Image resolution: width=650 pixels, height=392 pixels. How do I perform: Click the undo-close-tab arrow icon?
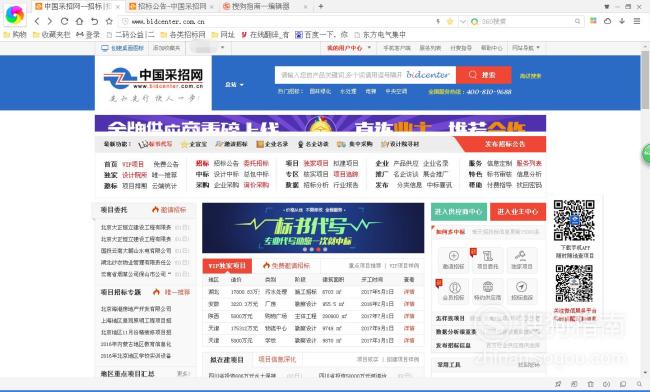tap(95, 21)
